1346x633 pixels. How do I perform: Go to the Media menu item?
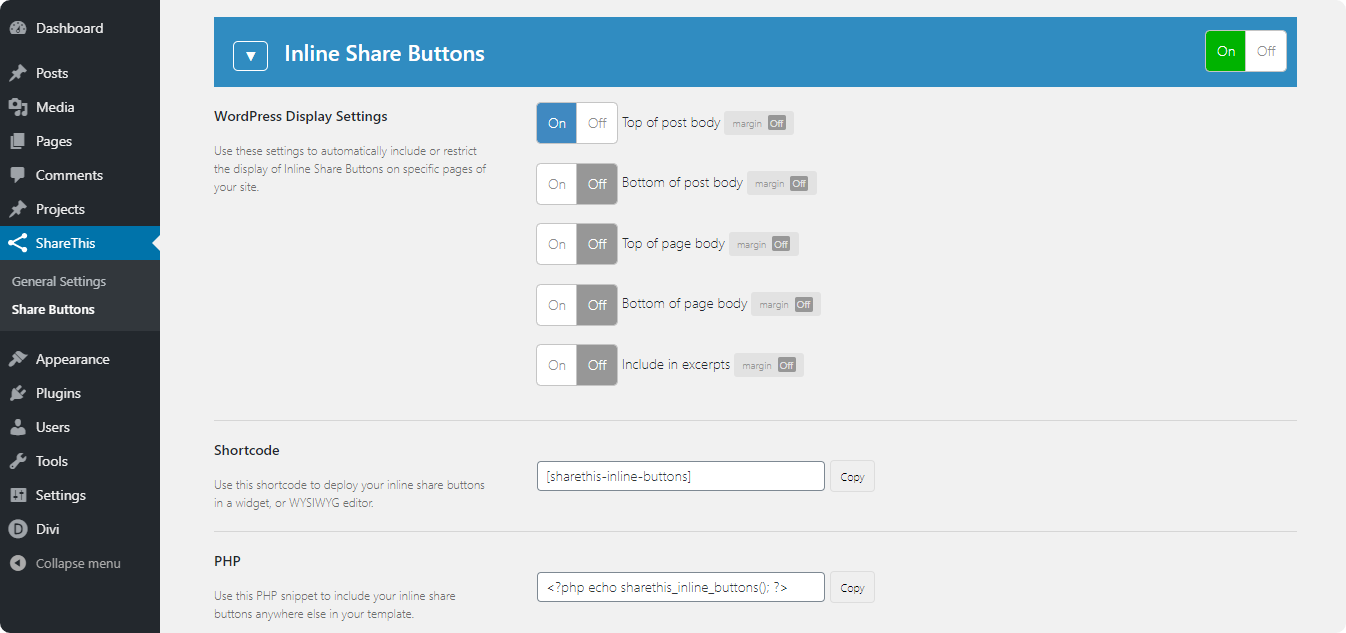point(80,107)
